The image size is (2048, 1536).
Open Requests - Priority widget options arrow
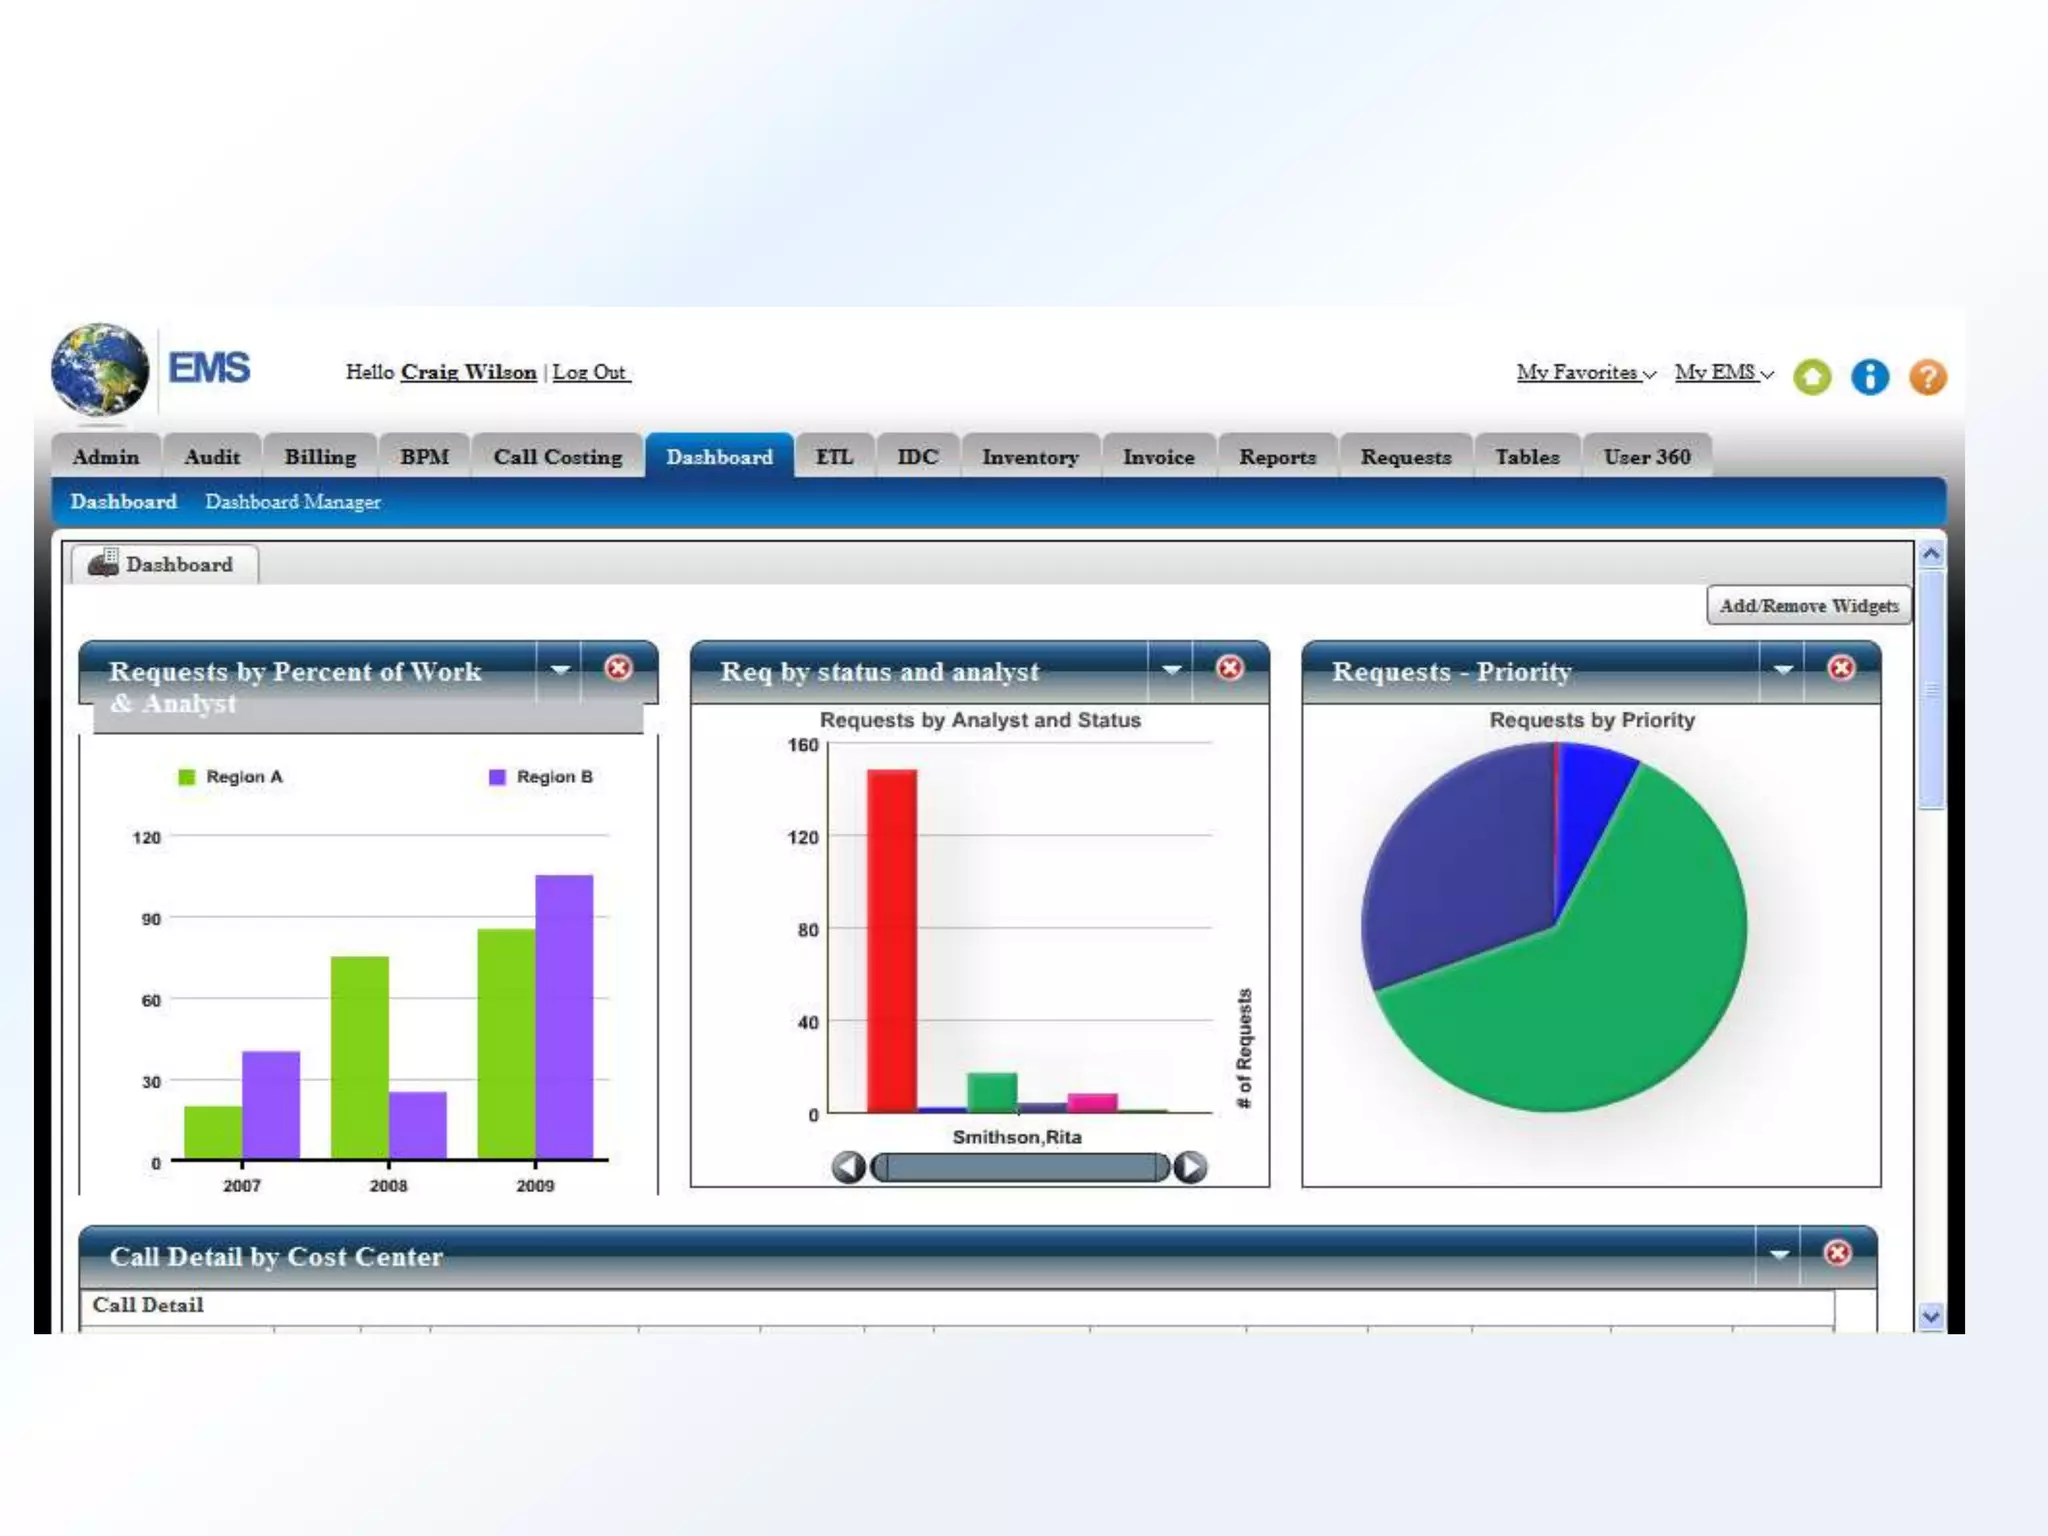tap(1783, 669)
